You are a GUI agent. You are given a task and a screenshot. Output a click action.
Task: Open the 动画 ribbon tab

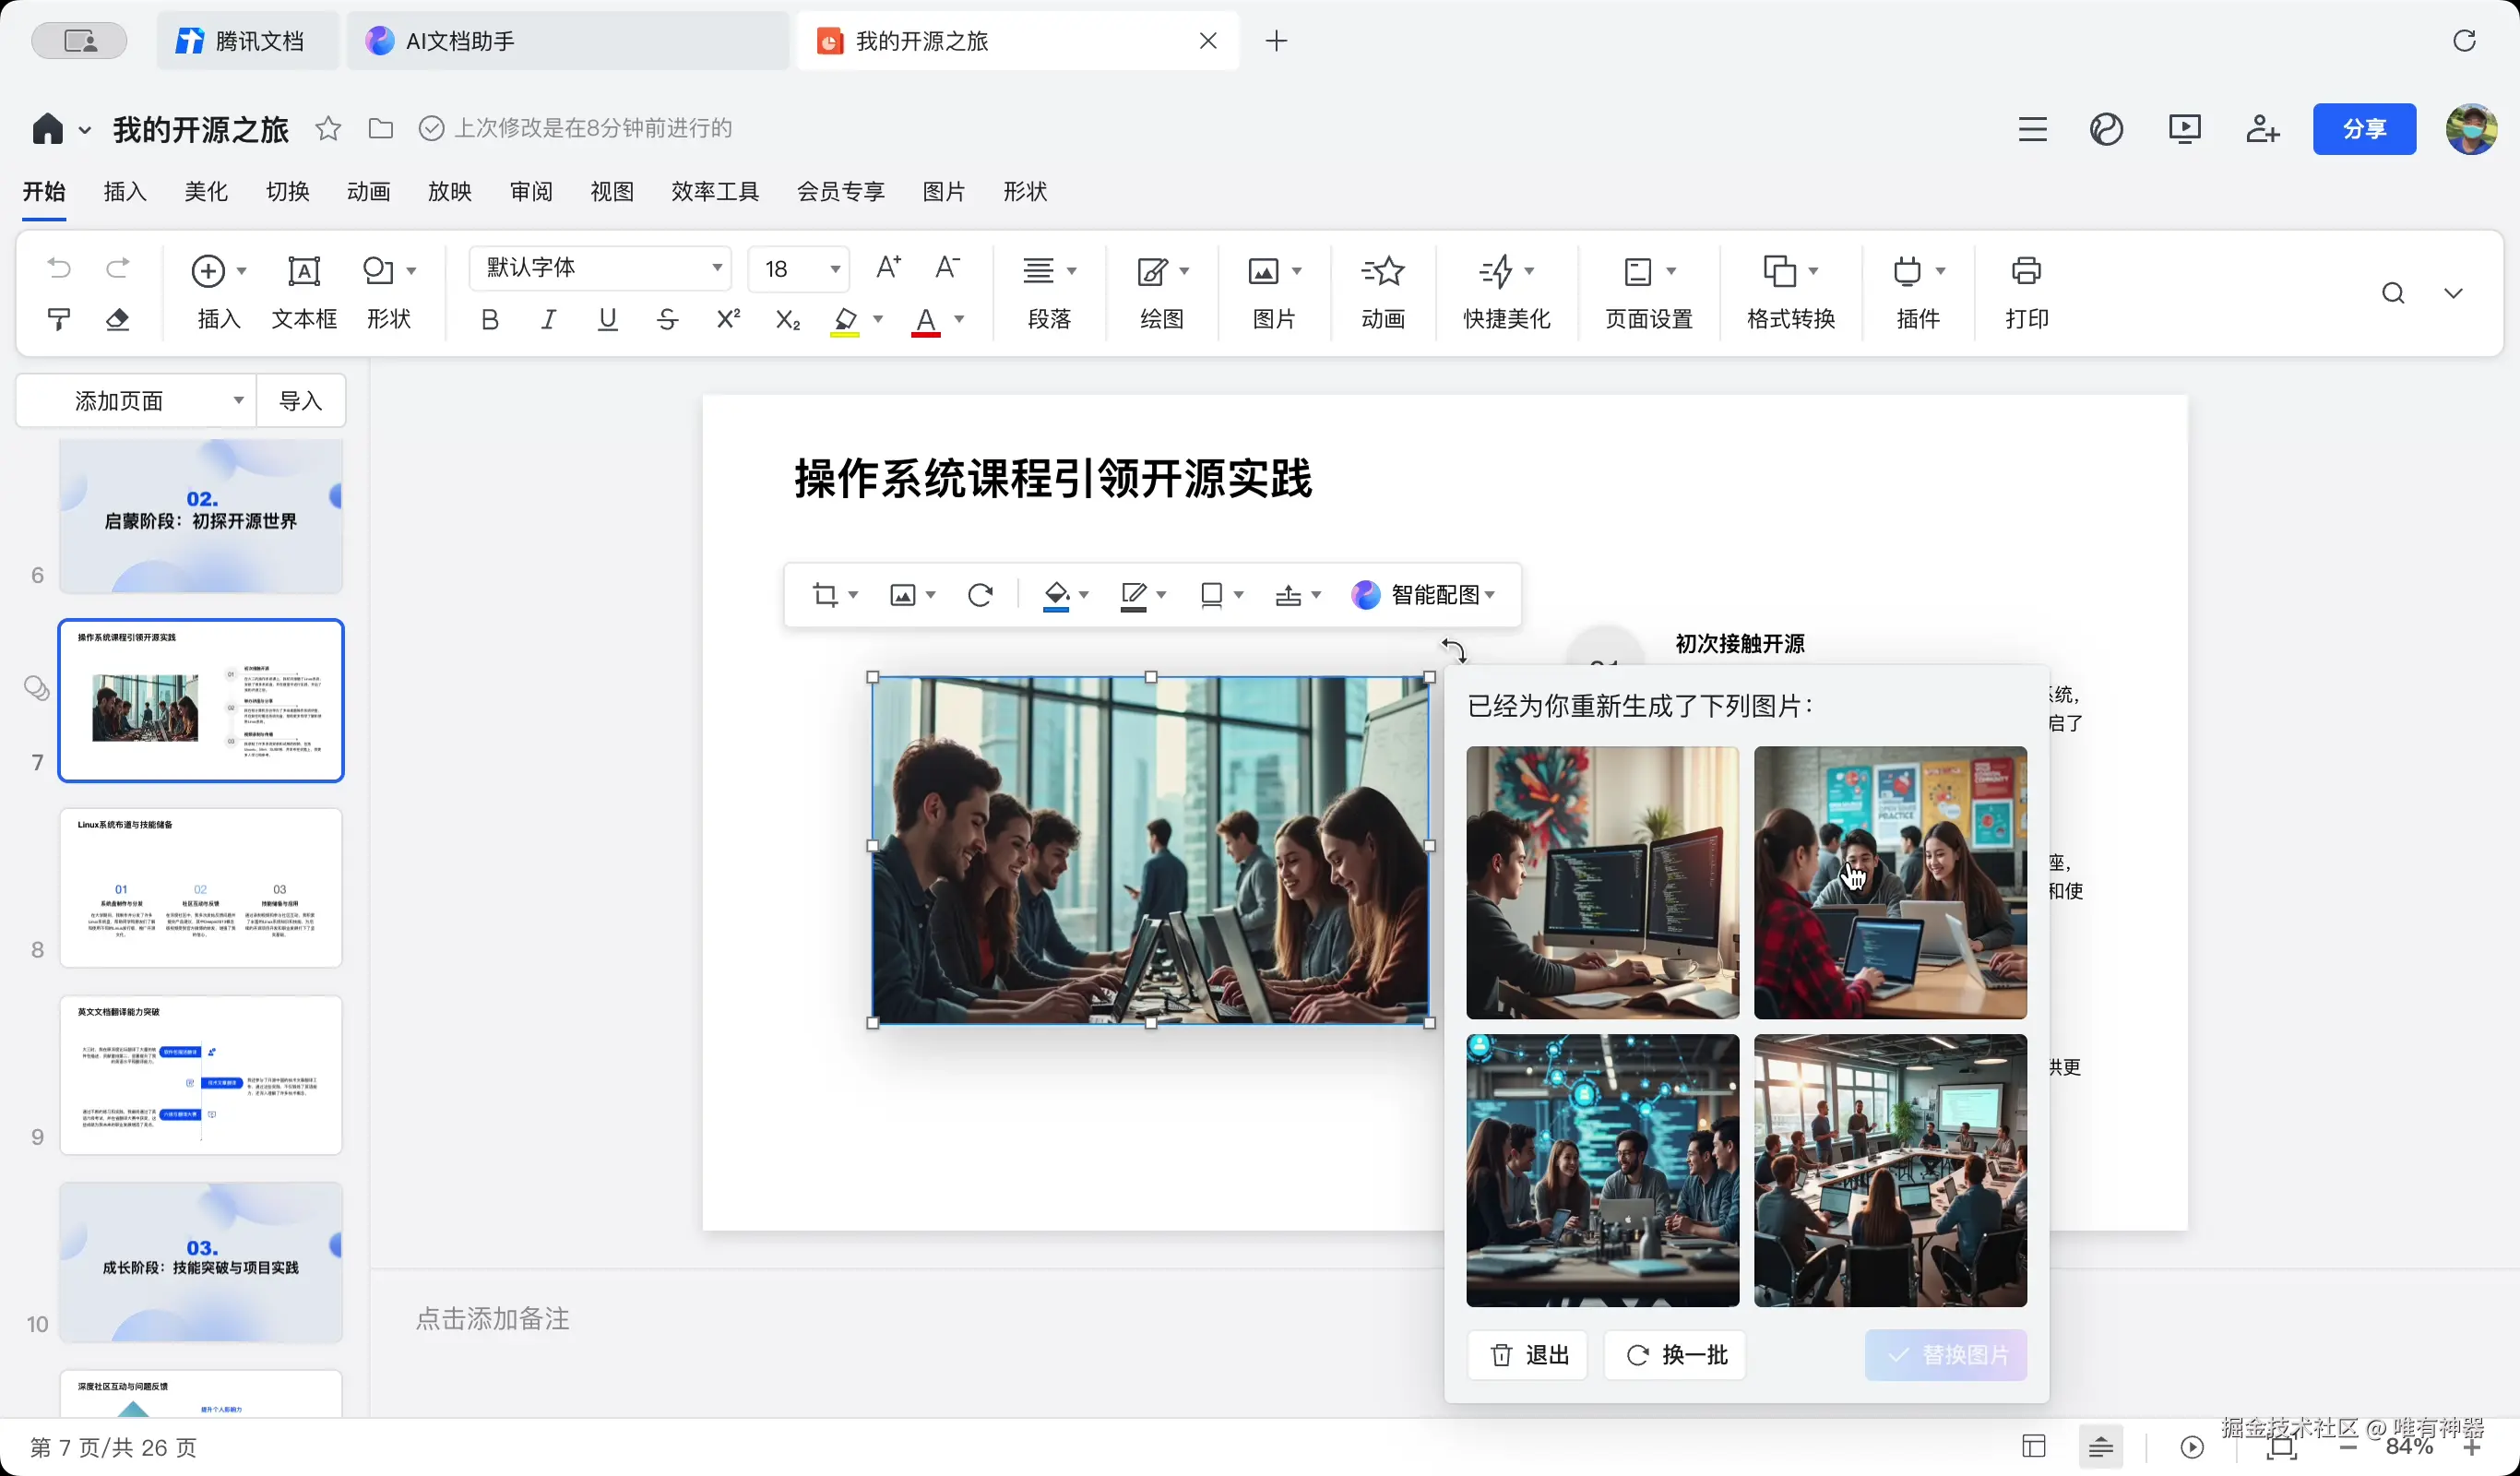point(368,191)
